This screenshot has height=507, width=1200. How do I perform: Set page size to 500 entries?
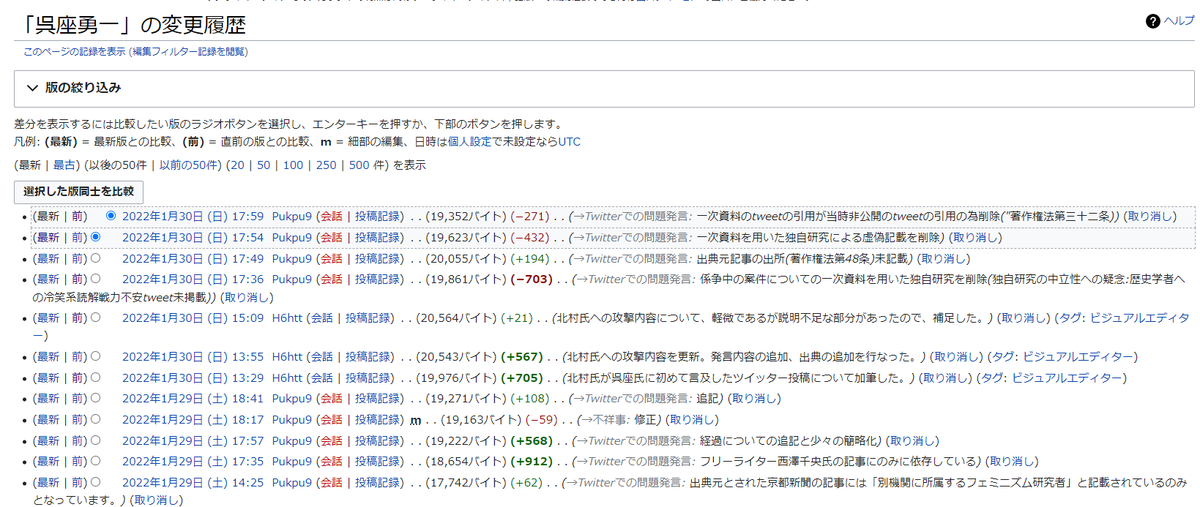pyautogui.click(x=359, y=165)
